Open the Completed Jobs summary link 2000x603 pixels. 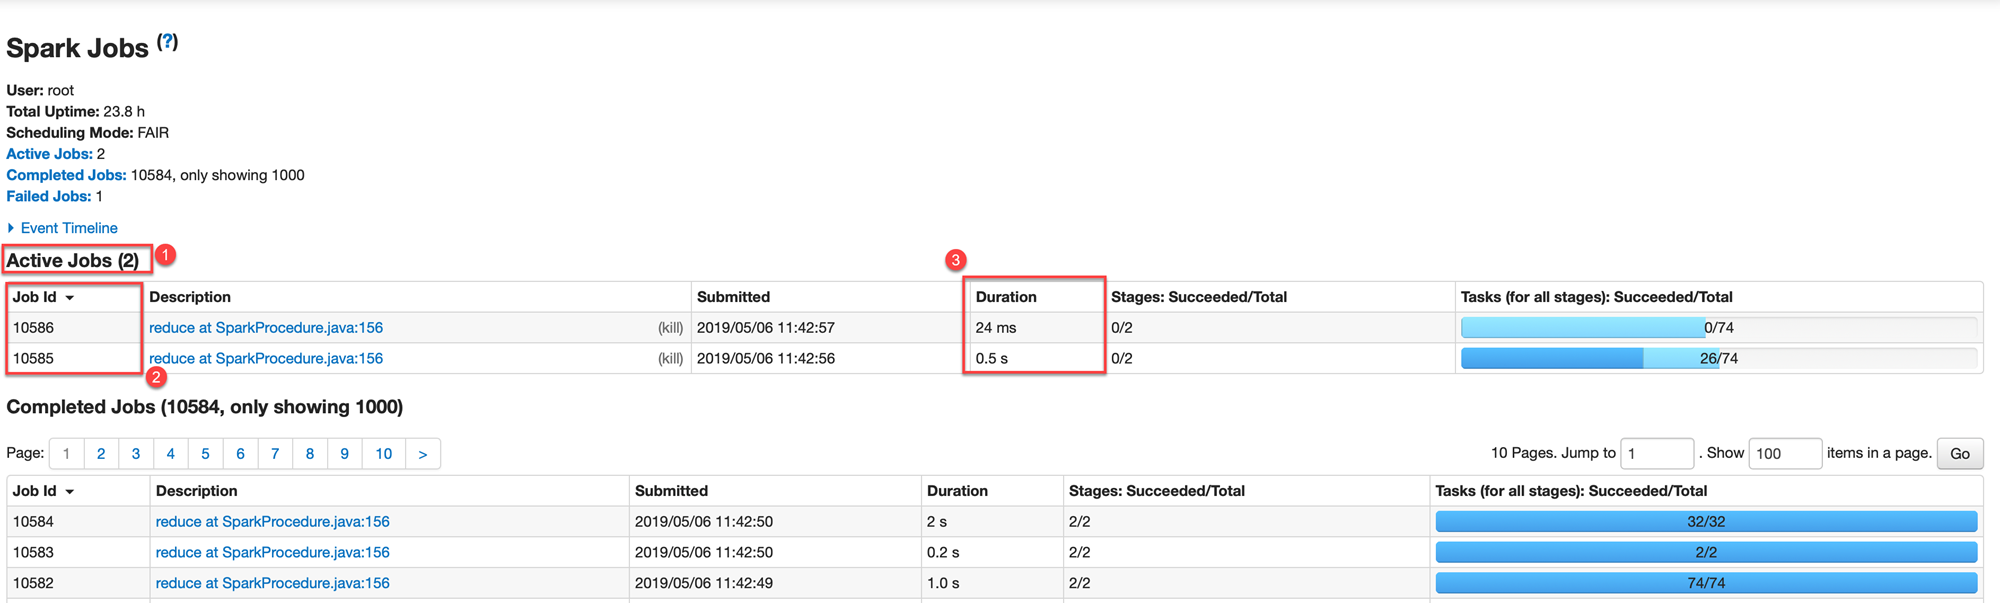pyautogui.click(x=66, y=175)
